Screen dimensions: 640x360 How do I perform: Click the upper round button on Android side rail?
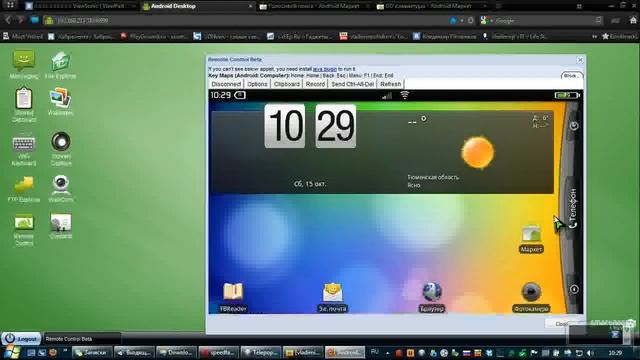574,126
